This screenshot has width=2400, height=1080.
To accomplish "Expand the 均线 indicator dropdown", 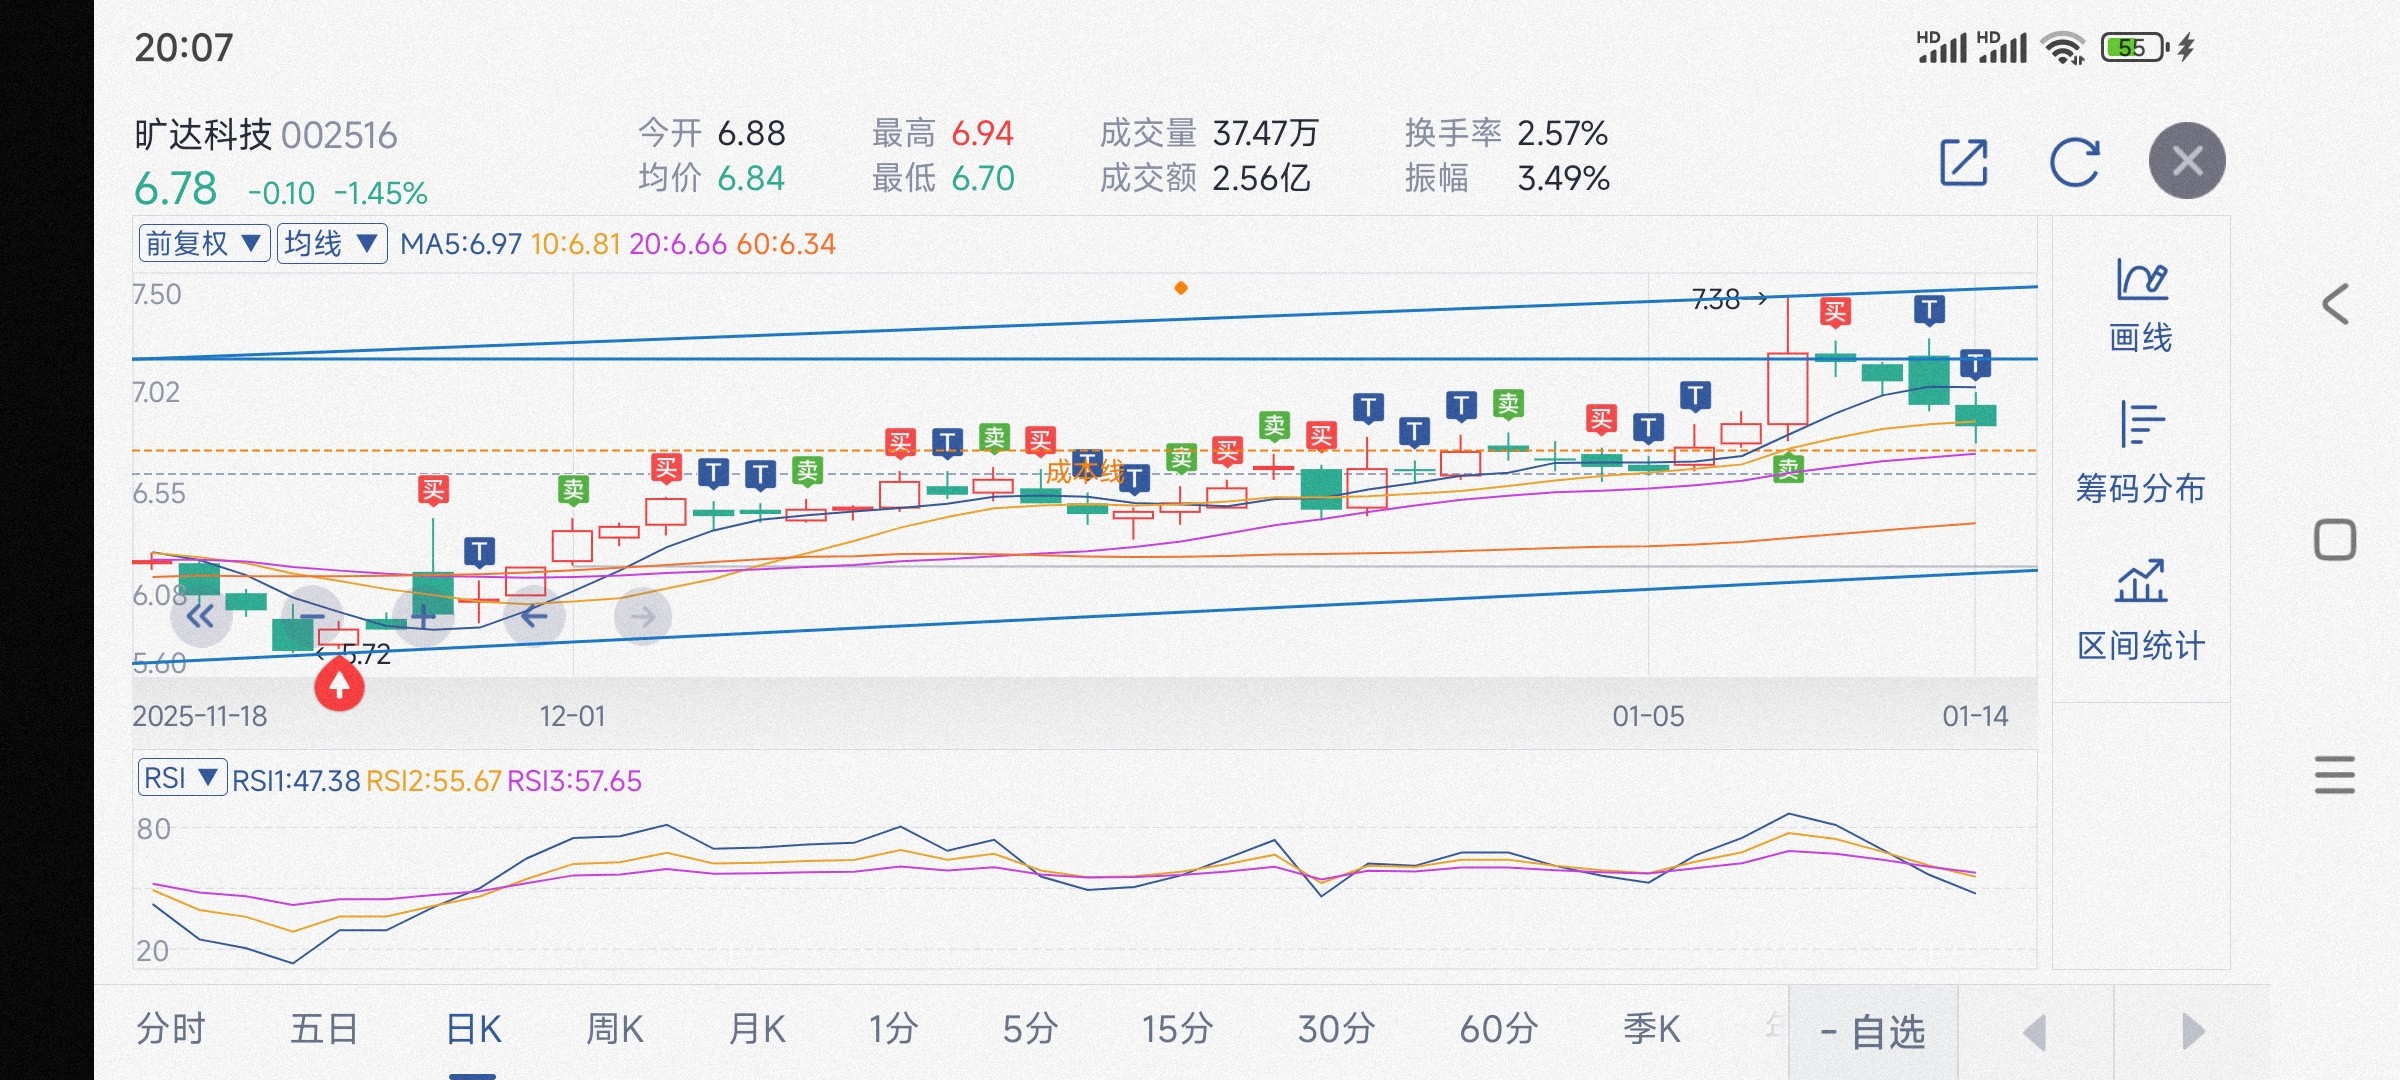I will 331,243.
